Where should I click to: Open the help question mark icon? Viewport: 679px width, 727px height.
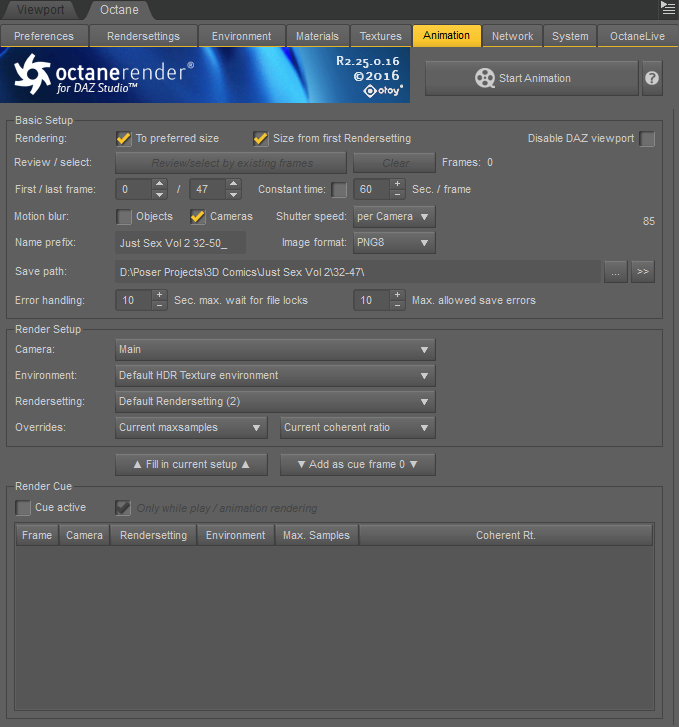click(652, 78)
